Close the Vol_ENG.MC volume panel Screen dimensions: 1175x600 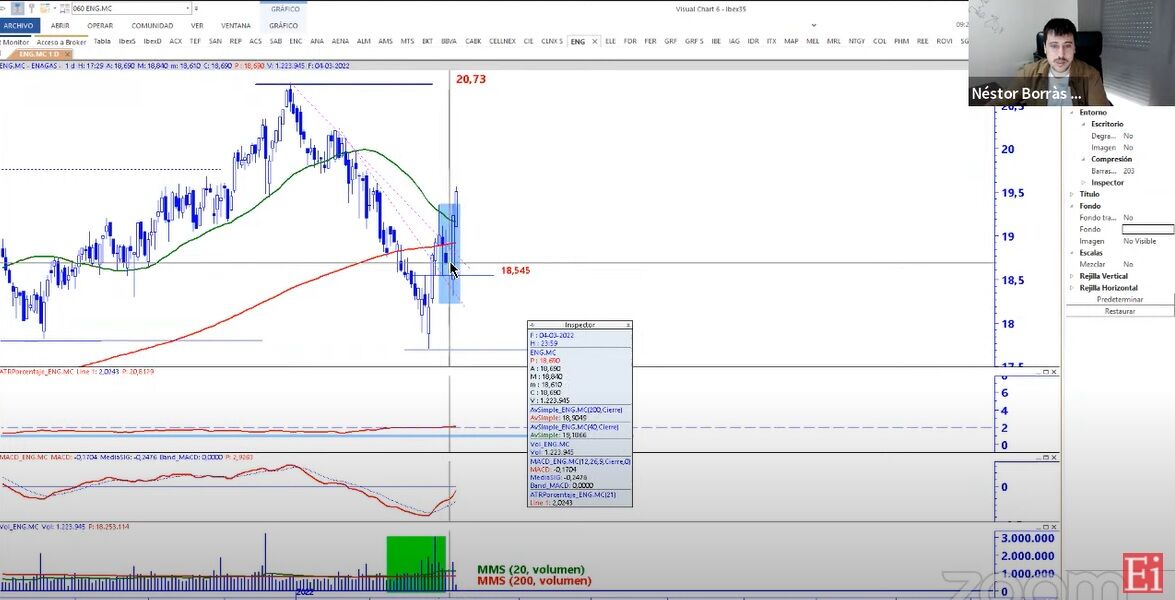[x=1054, y=527]
